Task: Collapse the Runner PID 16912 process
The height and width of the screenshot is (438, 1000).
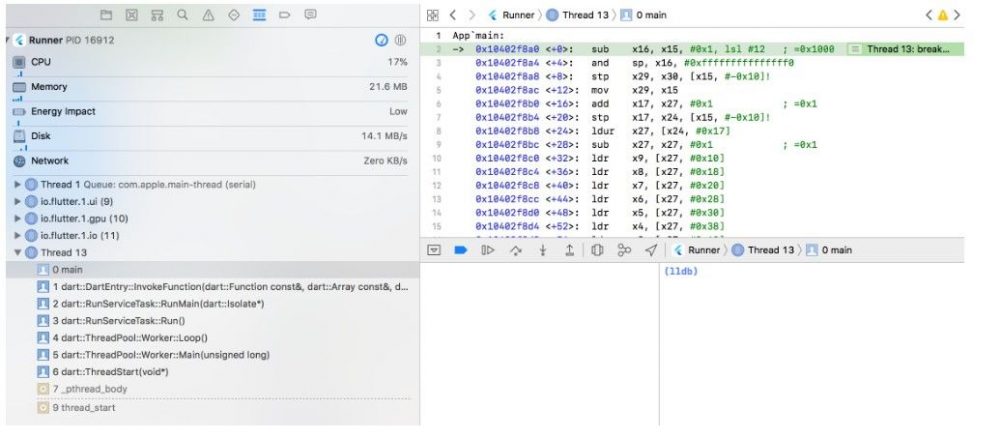Action: click(7, 40)
